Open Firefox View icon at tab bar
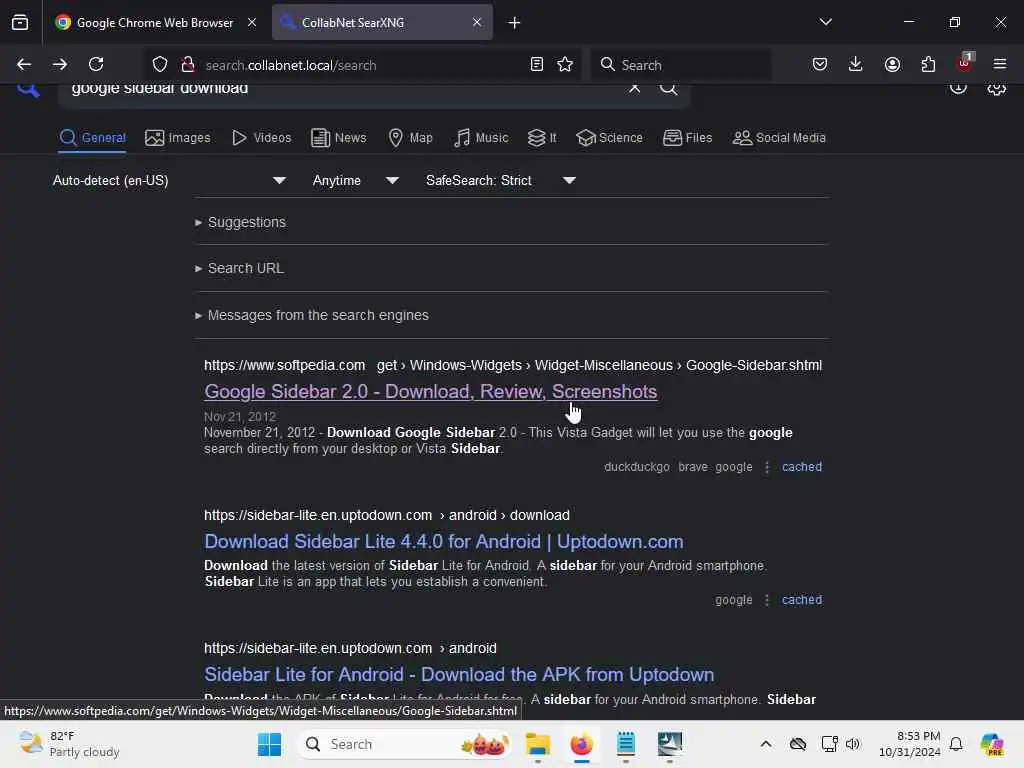The width and height of the screenshot is (1024, 768). pyautogui.click(x=20, y=22)
